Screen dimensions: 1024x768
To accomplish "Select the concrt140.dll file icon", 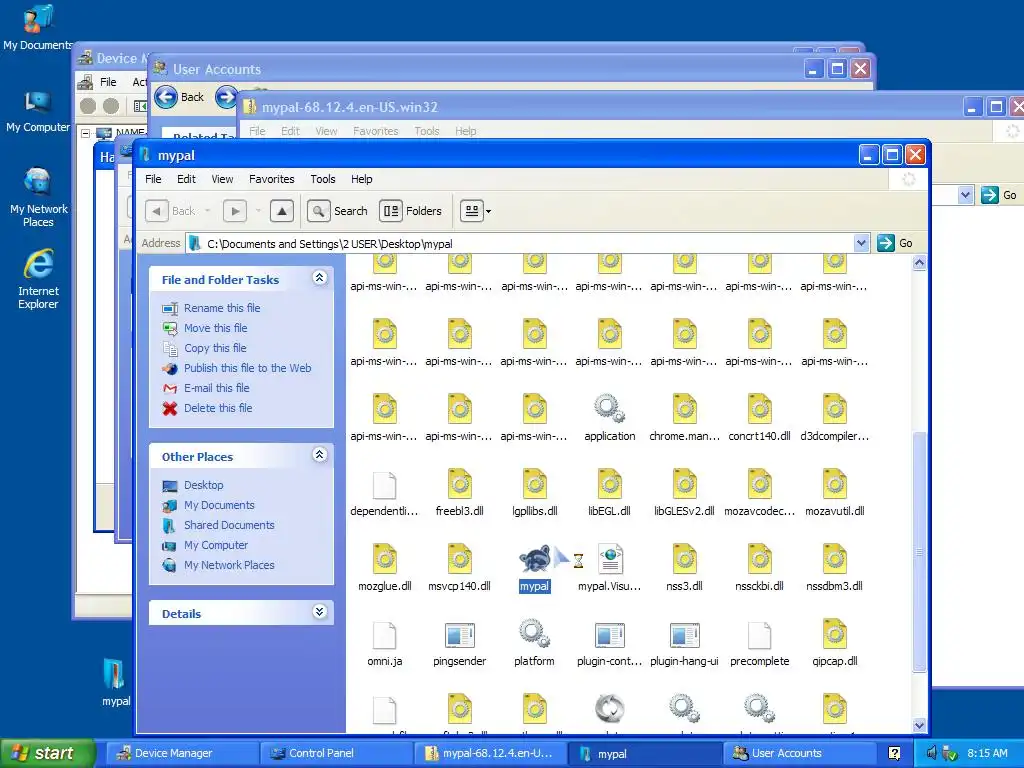I will click(x=760, y=409).
